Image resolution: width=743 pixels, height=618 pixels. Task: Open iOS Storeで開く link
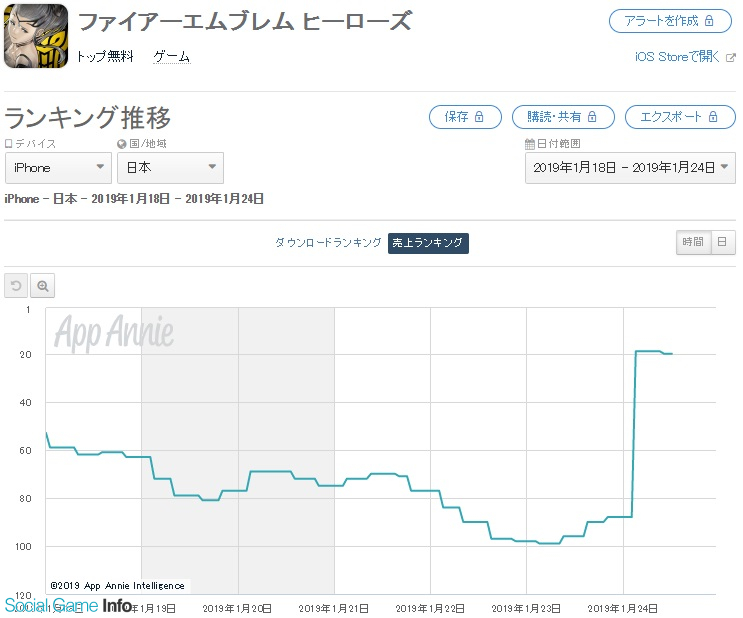(677, 57)
